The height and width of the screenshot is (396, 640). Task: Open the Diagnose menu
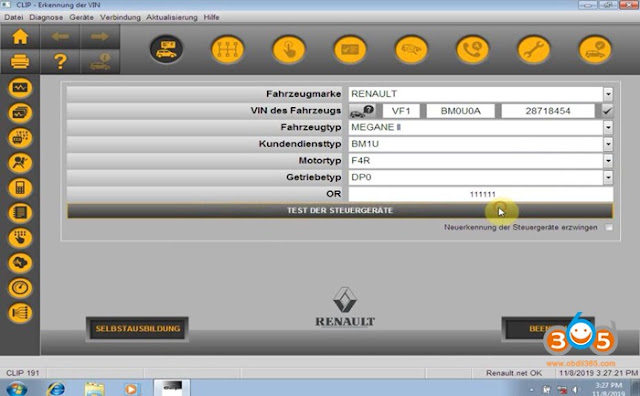[x=46, y=17]
